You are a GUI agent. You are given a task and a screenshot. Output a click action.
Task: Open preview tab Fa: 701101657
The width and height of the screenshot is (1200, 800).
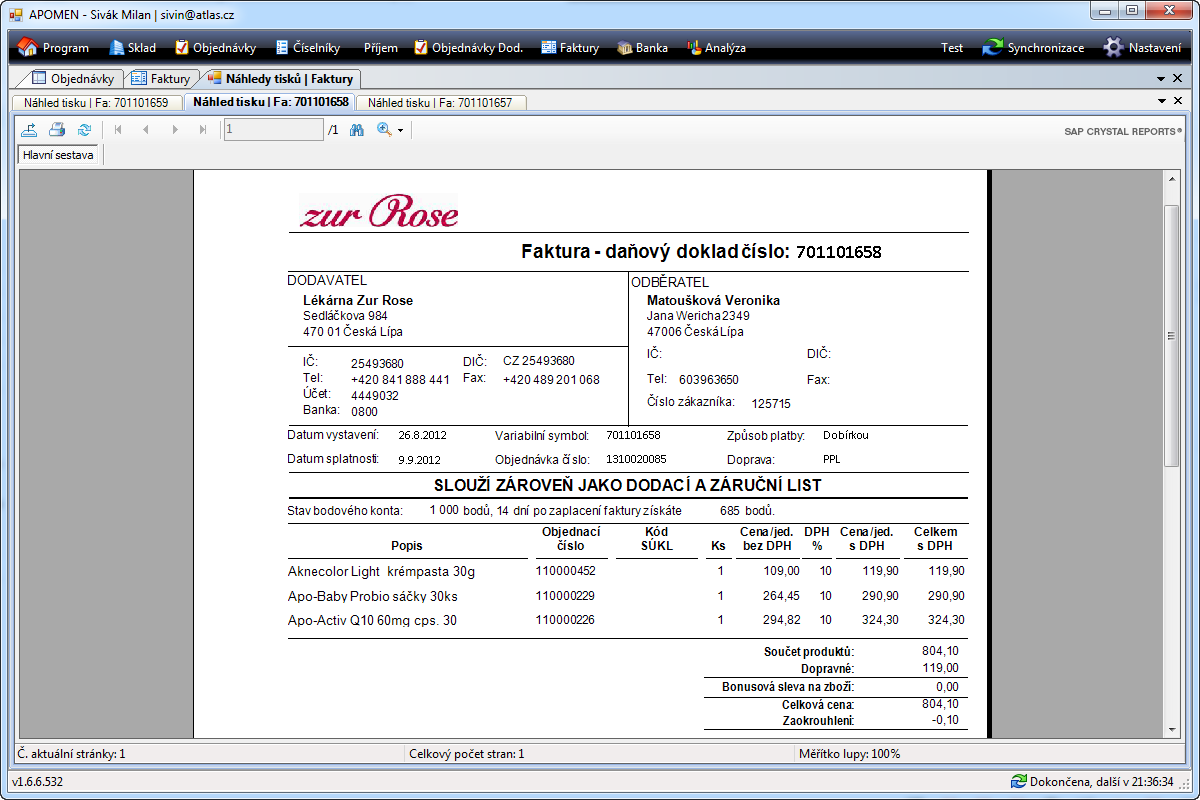440,102
